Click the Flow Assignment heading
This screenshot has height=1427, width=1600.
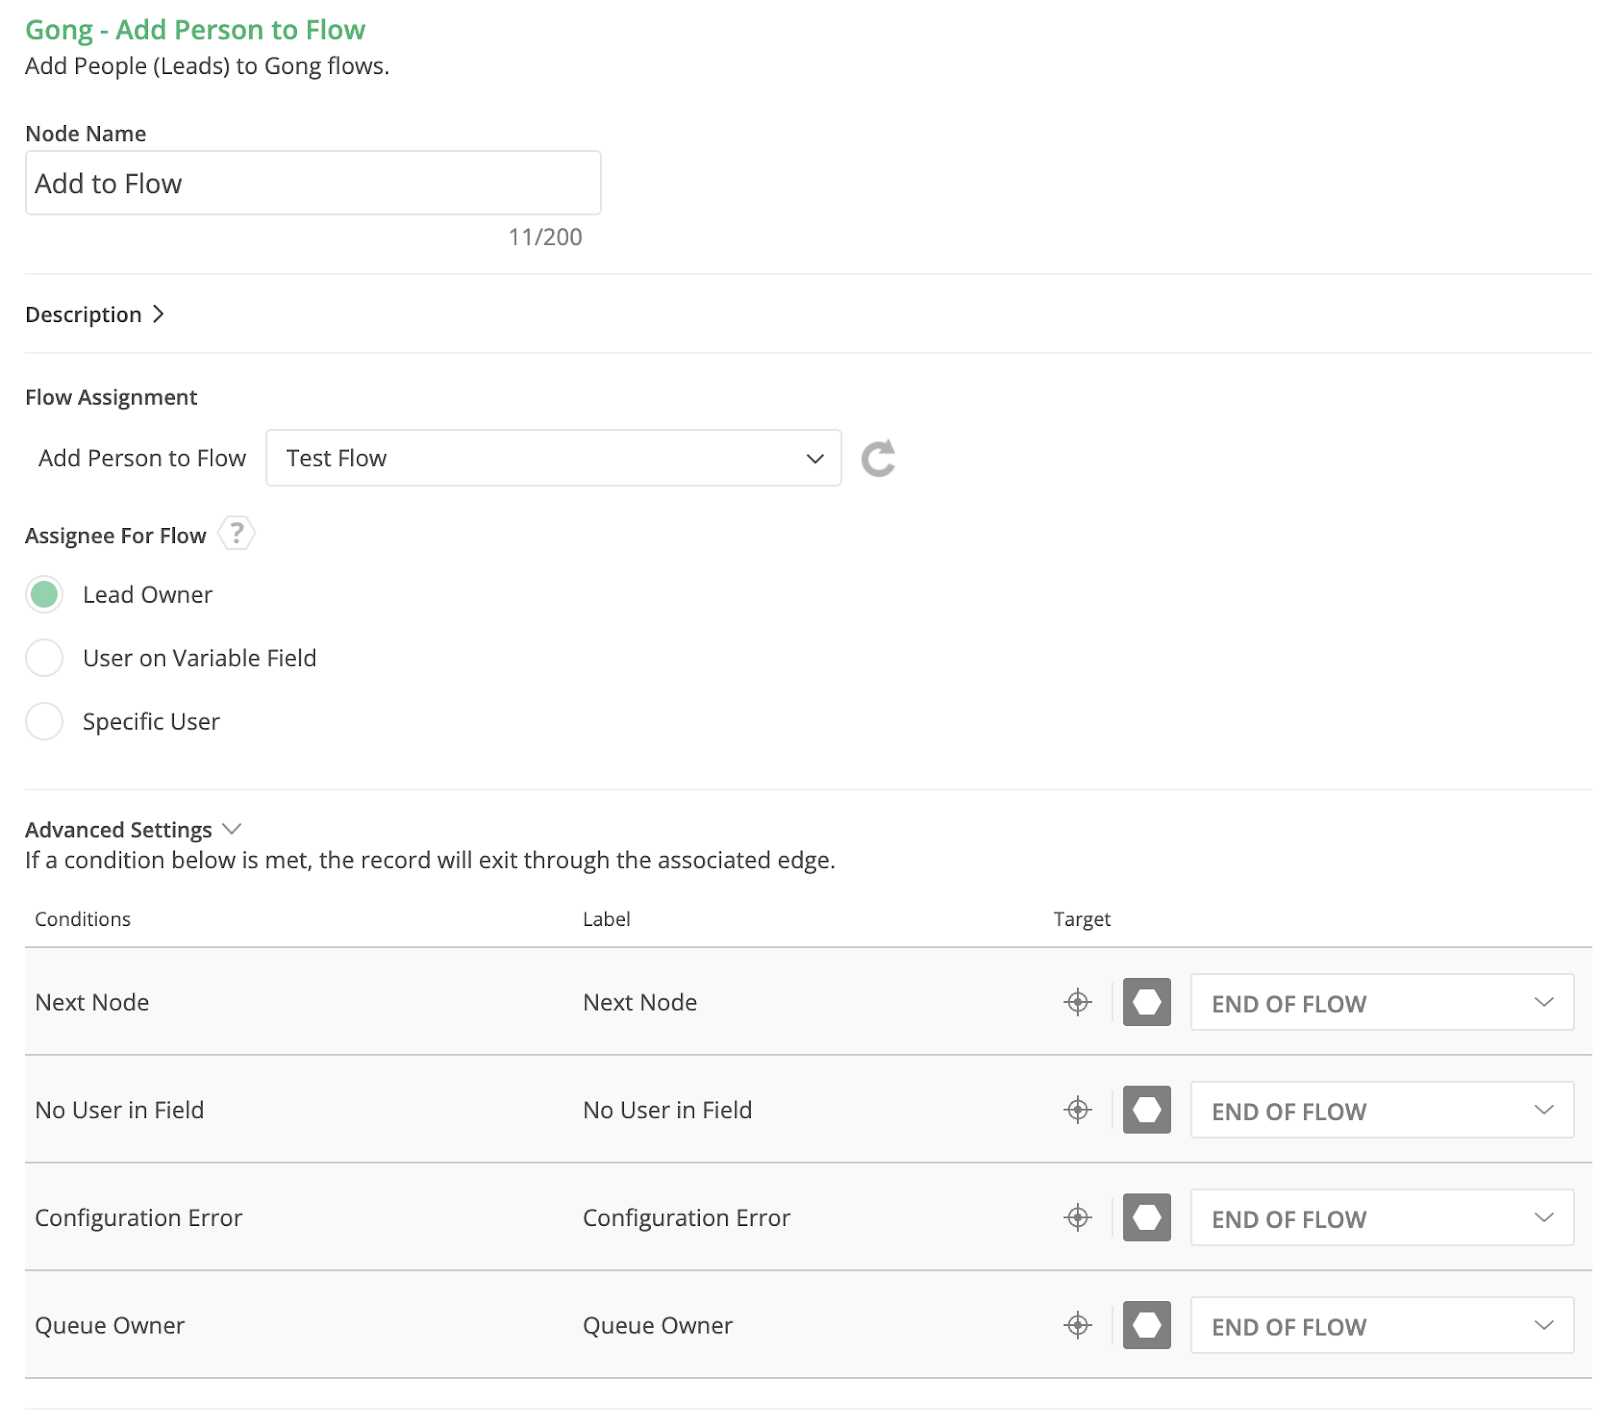pos(111,398)
